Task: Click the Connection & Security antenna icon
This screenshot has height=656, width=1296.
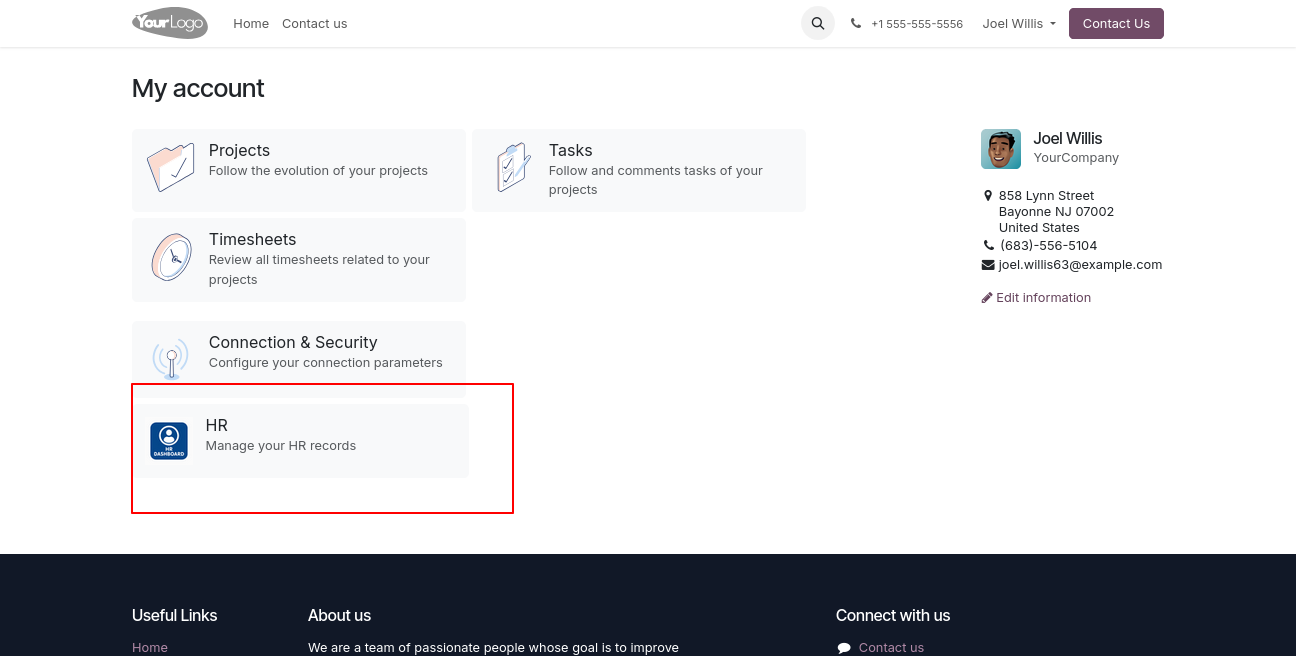Action: pyautogui.click(x=171, y=358)
